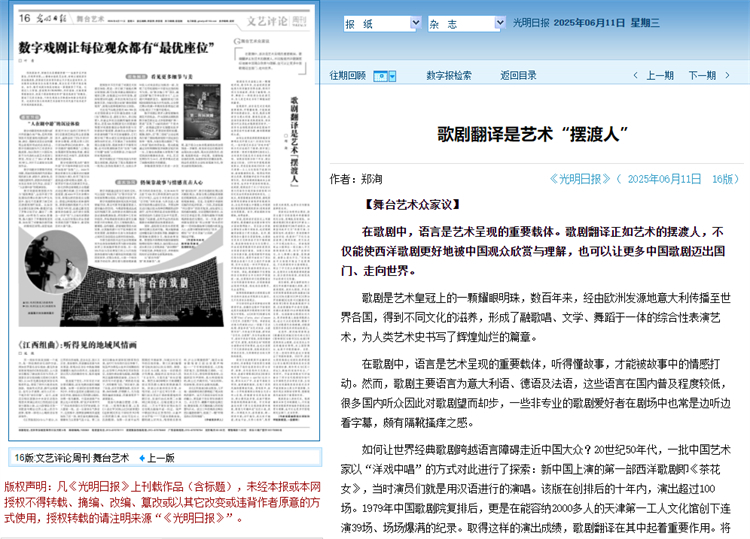750x539 pixels.
Task: Go back via 返回目录
Action: 518,76
